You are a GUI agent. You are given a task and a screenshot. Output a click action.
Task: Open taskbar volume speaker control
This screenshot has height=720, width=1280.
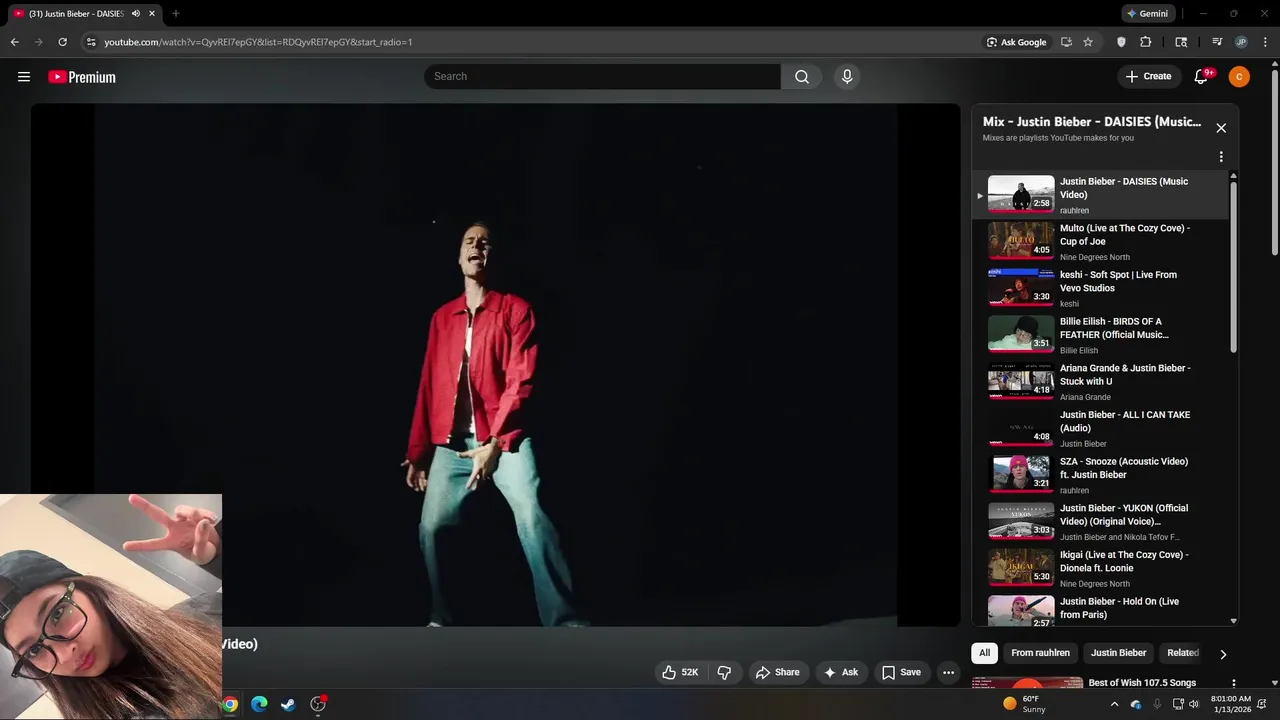(1194, 704)
